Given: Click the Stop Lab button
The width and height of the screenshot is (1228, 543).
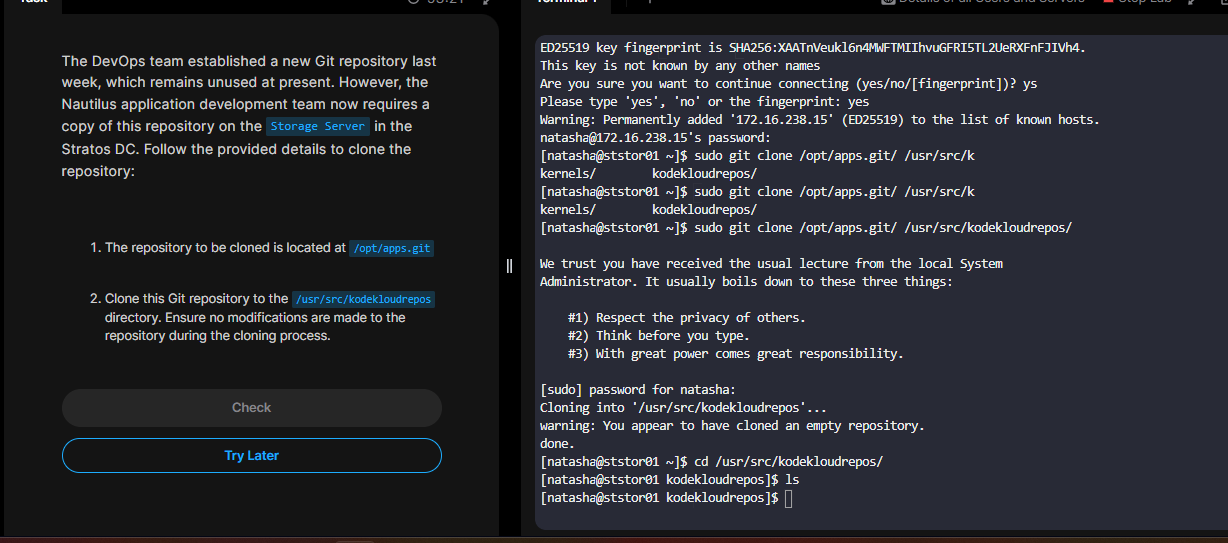Looking at the screenshot, I should coord(1144,3).
